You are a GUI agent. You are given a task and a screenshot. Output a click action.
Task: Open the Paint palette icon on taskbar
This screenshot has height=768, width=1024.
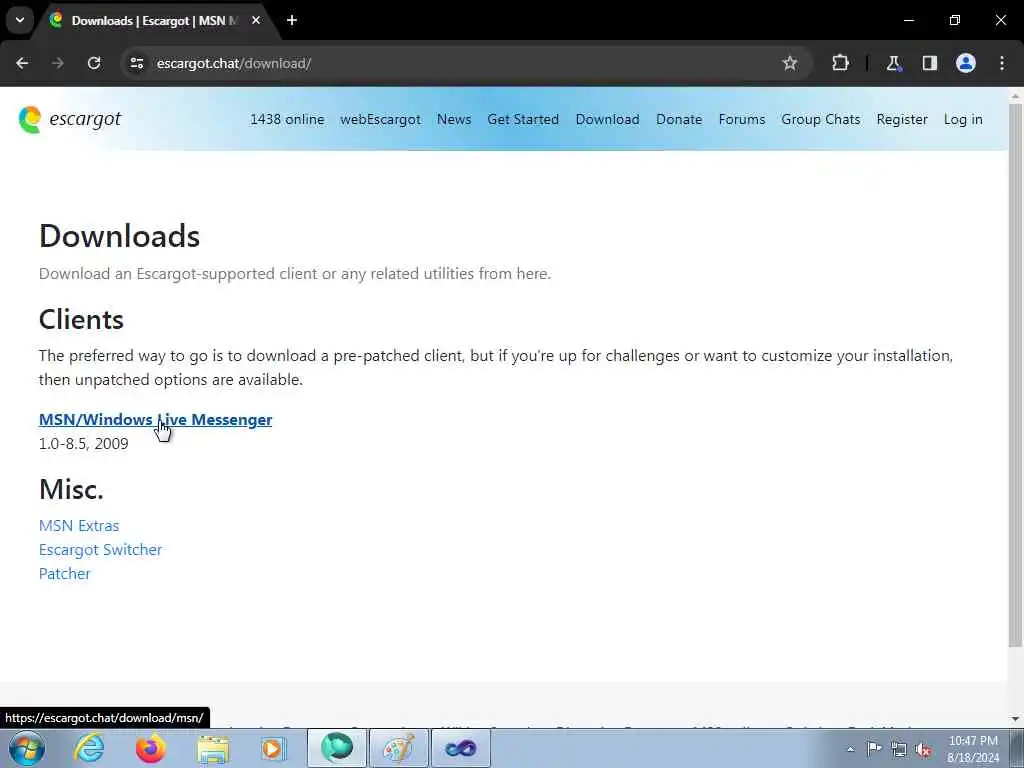click(x=398, y=748)
